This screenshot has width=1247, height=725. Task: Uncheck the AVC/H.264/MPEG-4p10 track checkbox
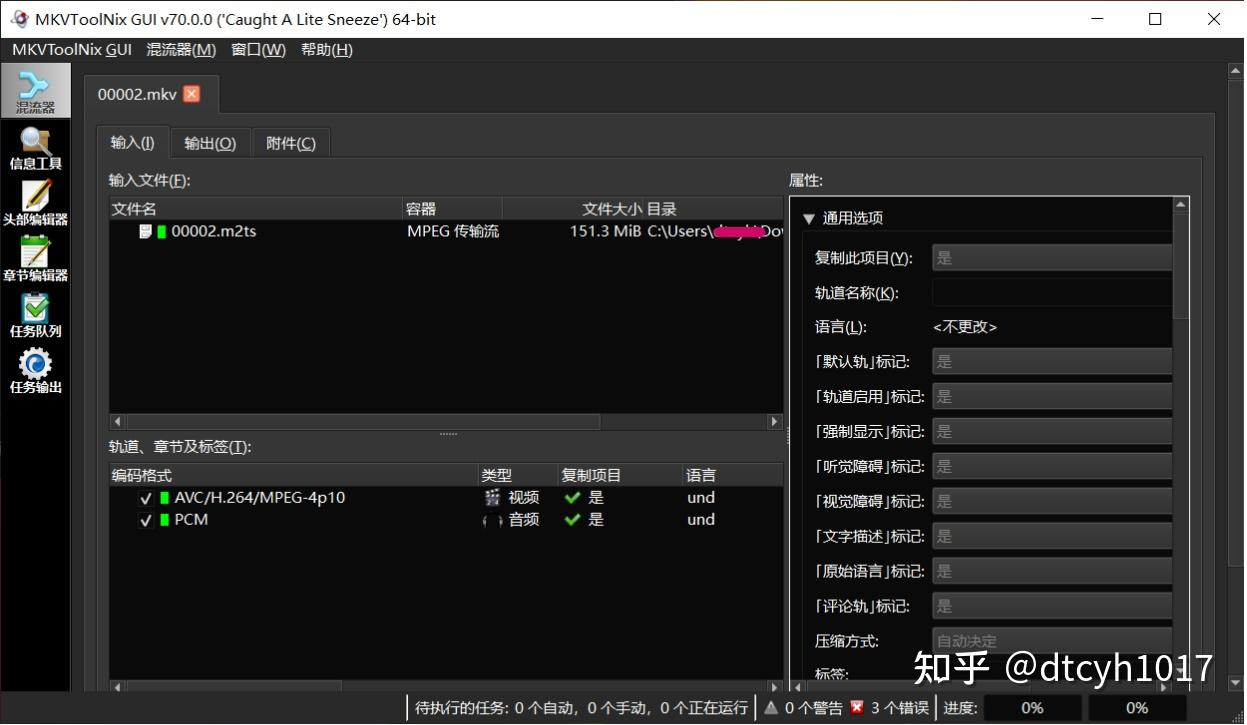[x=146, y=498]
